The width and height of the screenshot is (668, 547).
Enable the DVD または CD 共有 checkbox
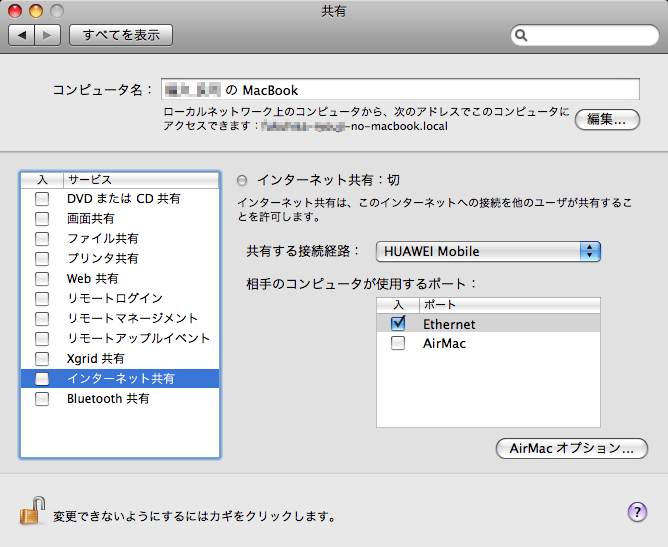click(x=42, y=199)
